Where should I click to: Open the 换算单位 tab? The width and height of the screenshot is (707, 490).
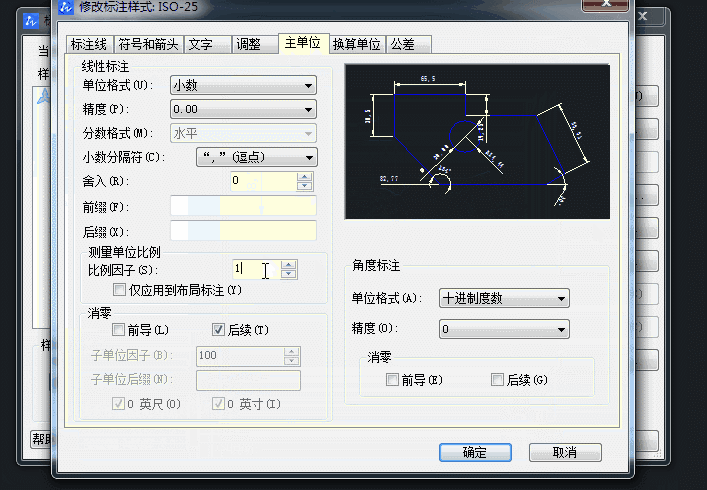pos(357,45)
